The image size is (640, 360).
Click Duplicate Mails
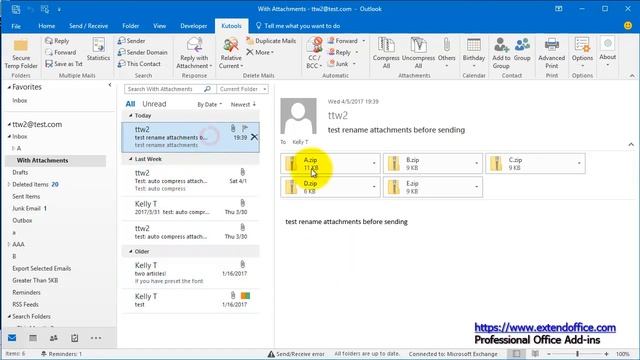271,41
